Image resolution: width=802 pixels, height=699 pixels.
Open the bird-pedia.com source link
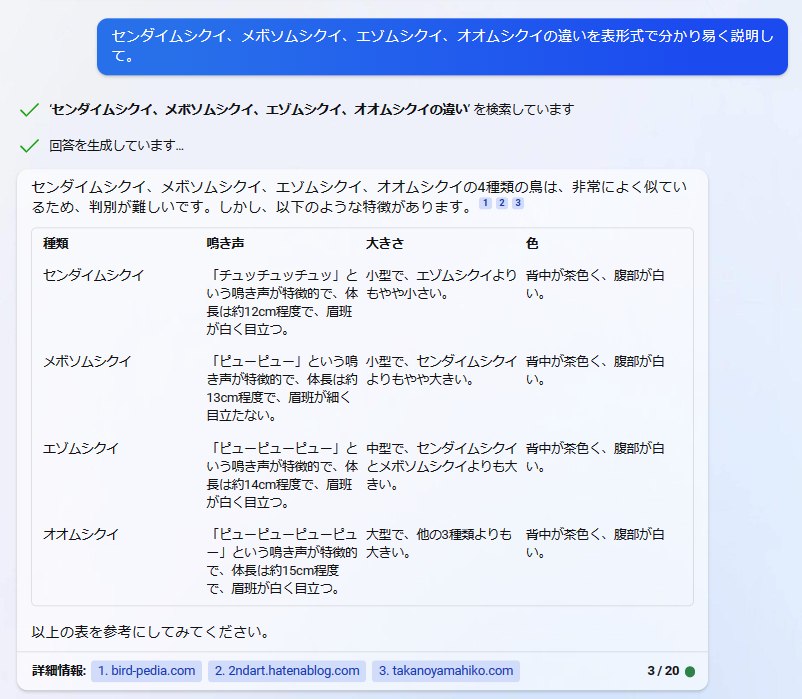coord(146,671)
